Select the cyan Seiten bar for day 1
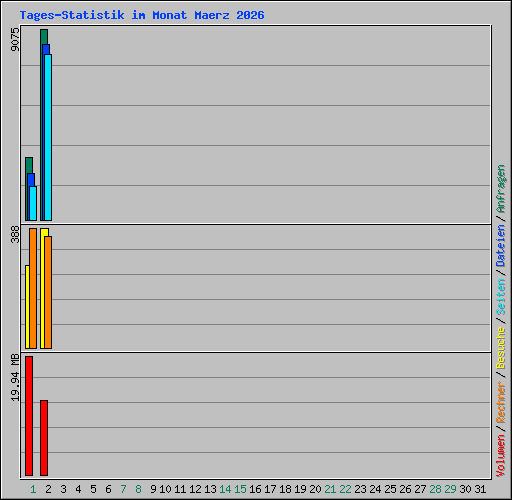Image resolution: width=512 pixels, height=500 pixels. click(34, 203)
